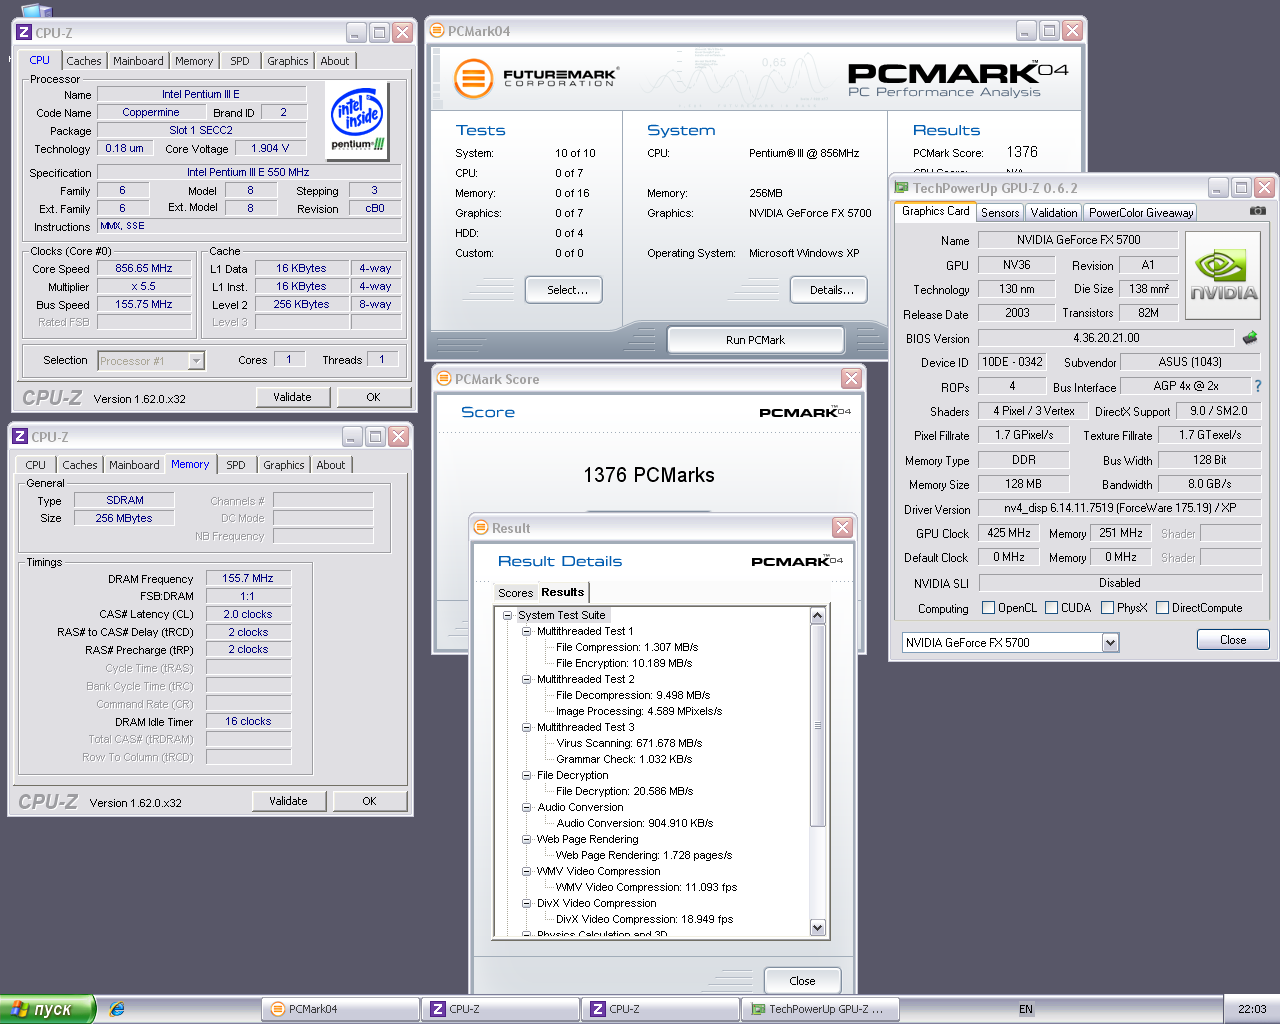Open the Validation tab in GPU-Z

pyautogui.click(x=1054, y=212)
